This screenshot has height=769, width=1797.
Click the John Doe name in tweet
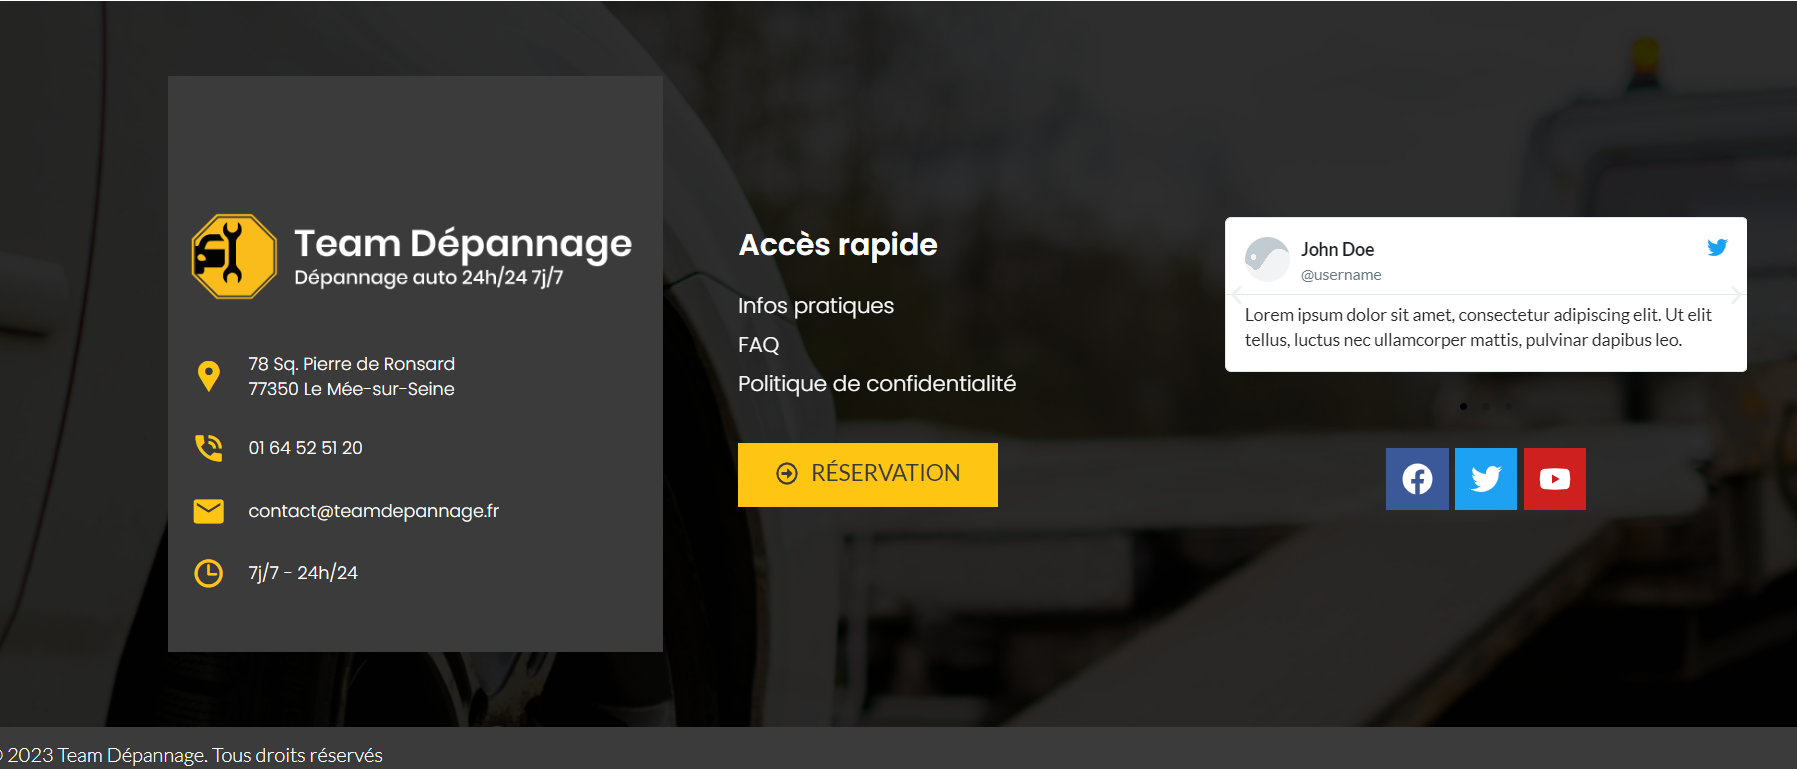1337,250
